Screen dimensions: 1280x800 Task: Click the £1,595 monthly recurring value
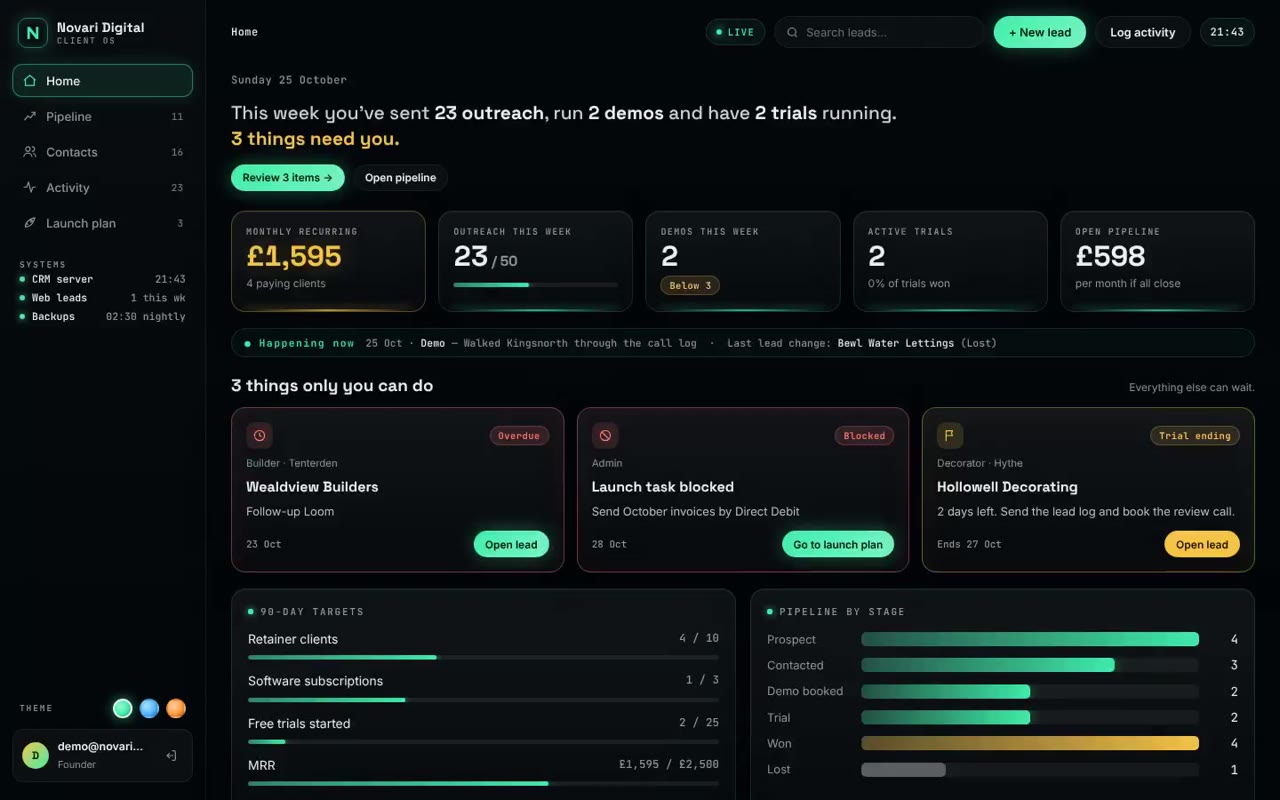(x=294, y=257)
